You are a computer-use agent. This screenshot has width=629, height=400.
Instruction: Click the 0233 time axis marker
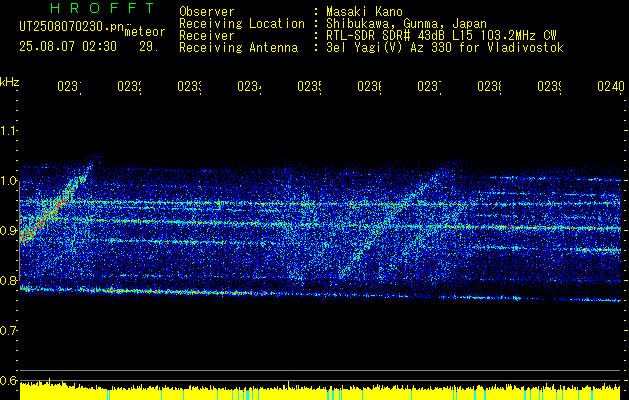(x=189, y=86)
